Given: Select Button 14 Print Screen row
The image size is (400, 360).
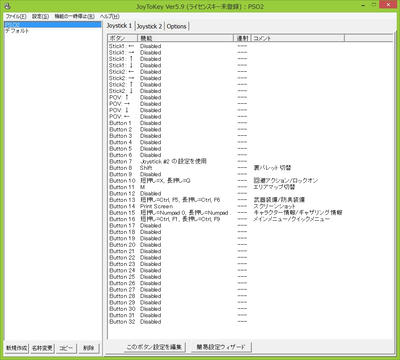Looking at the screenshot, I should click(250, 206).
